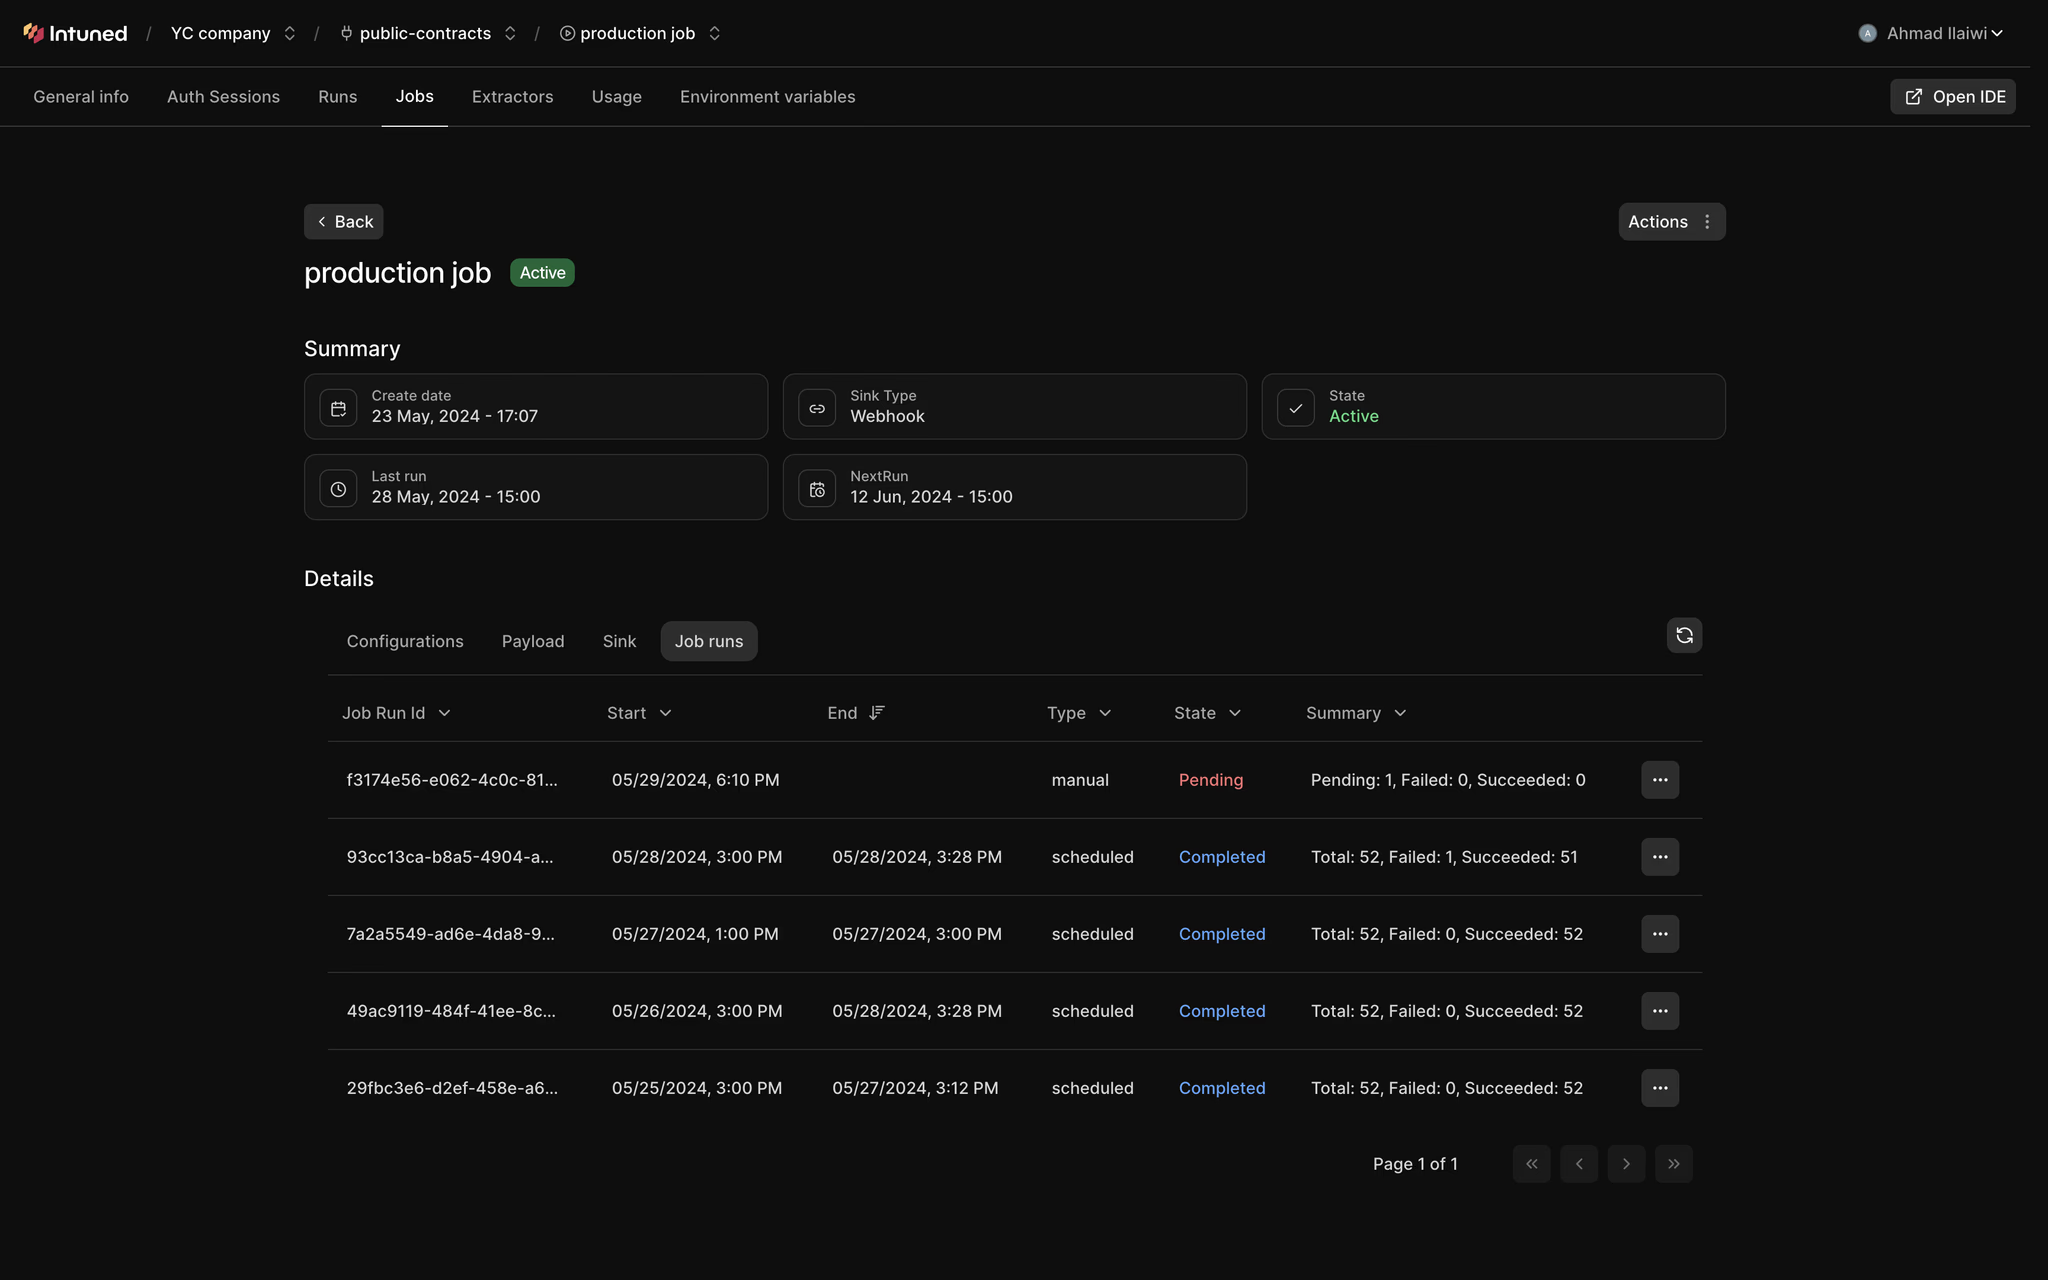
Task: Jump to first page double-arrow
Action: [x=1531, y=1164]
